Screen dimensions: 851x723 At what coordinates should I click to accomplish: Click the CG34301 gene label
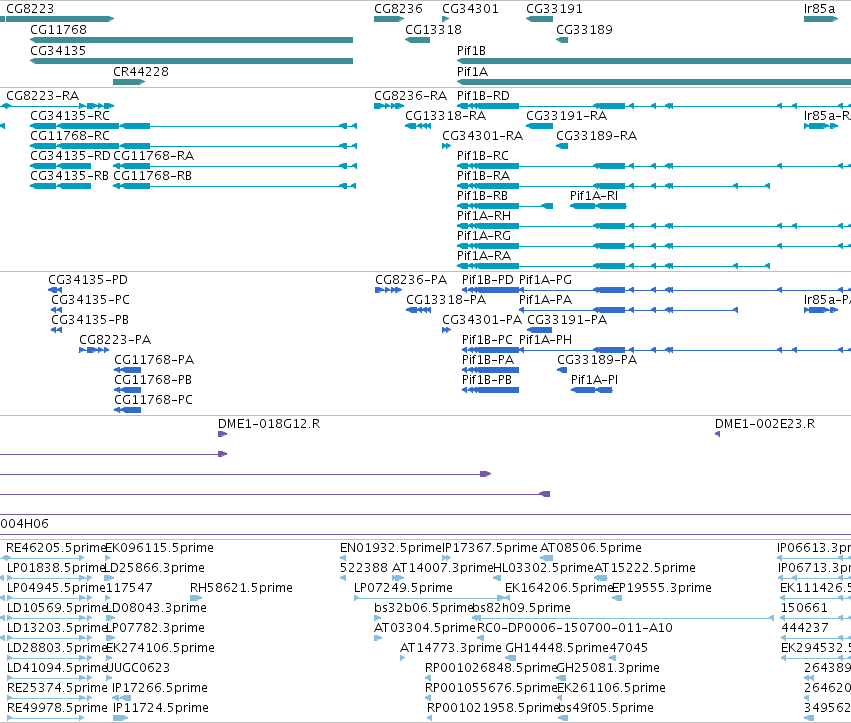pos(470,9)
